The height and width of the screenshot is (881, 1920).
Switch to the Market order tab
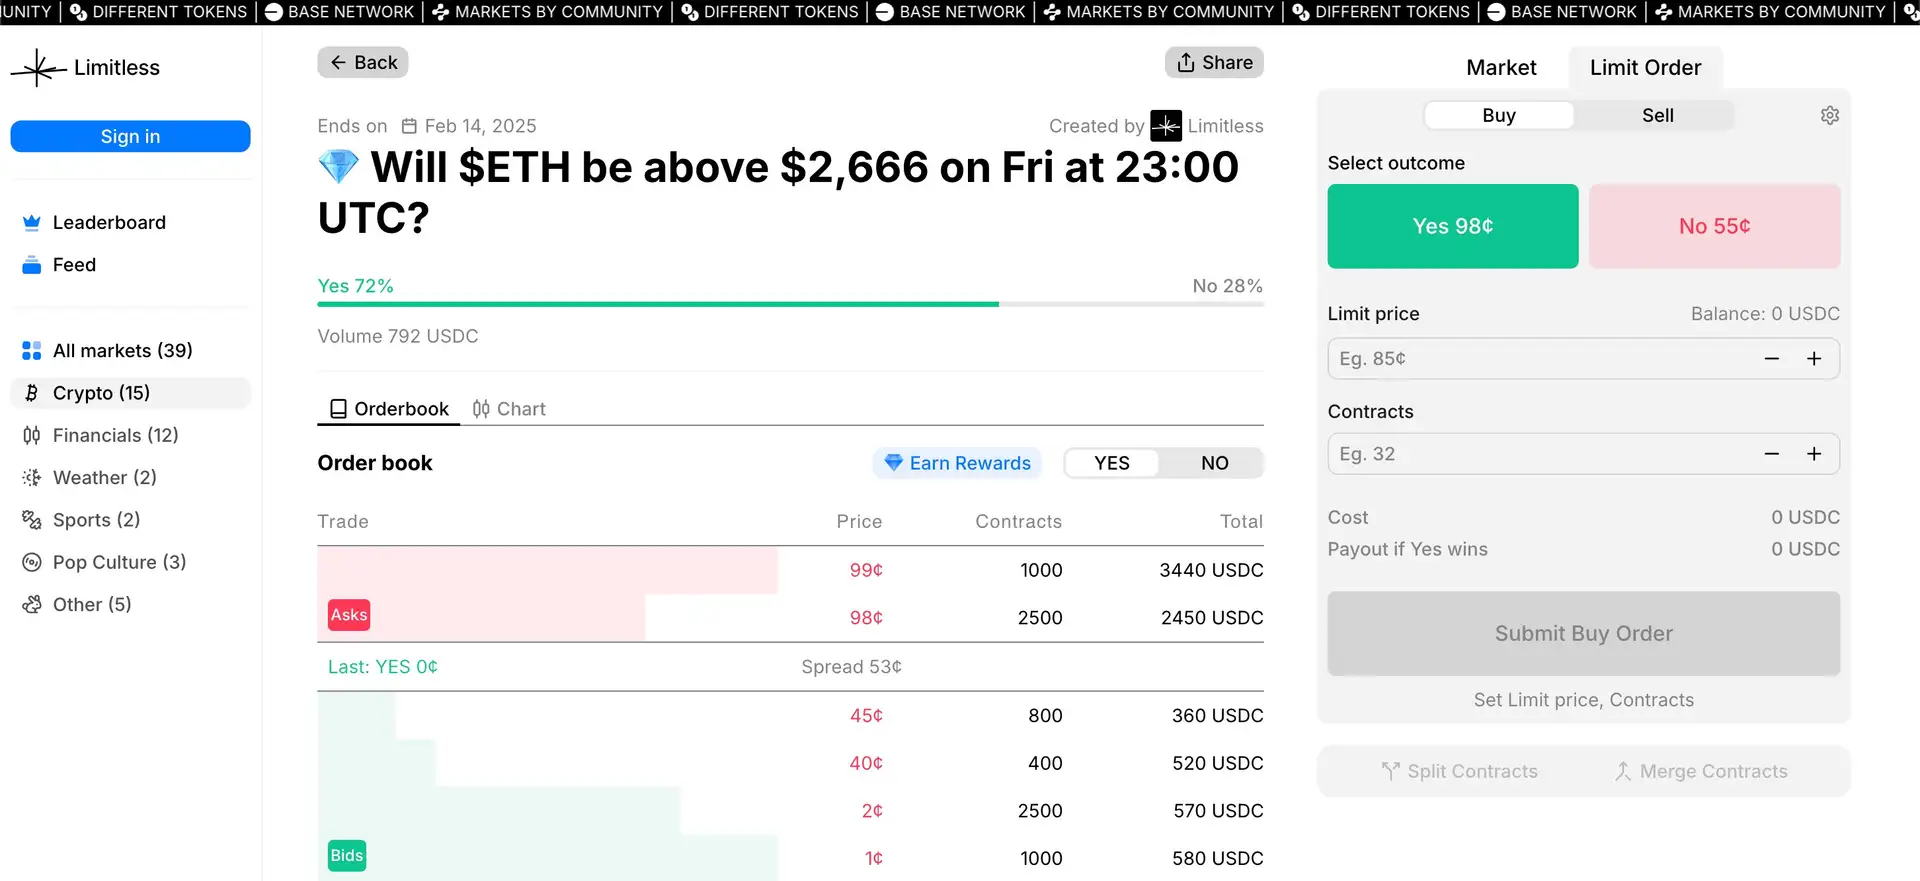[1500, 68]
